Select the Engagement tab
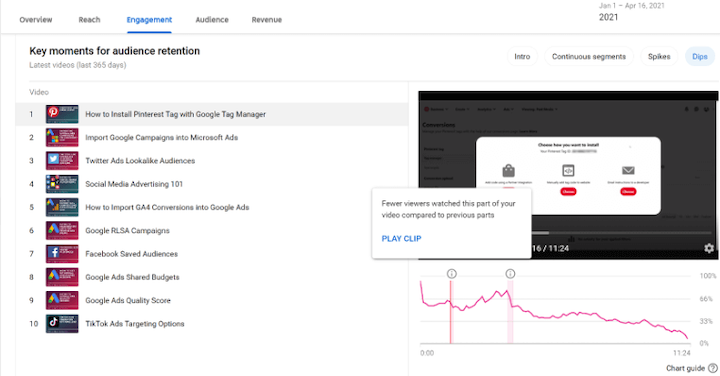 [149, 20]
